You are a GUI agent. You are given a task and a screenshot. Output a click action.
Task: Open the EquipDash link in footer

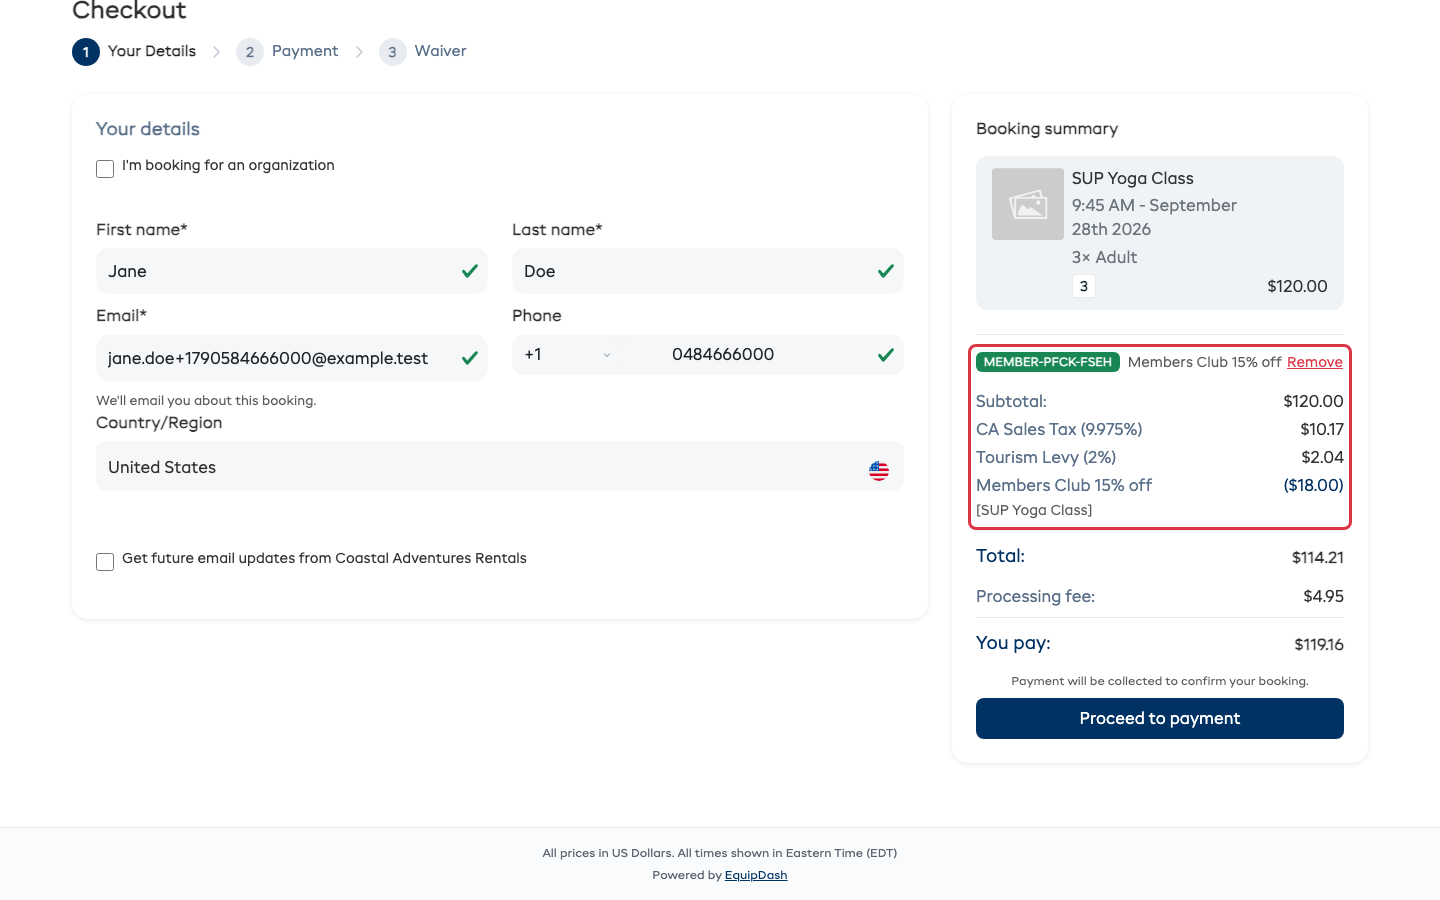[x=756, y=875]
